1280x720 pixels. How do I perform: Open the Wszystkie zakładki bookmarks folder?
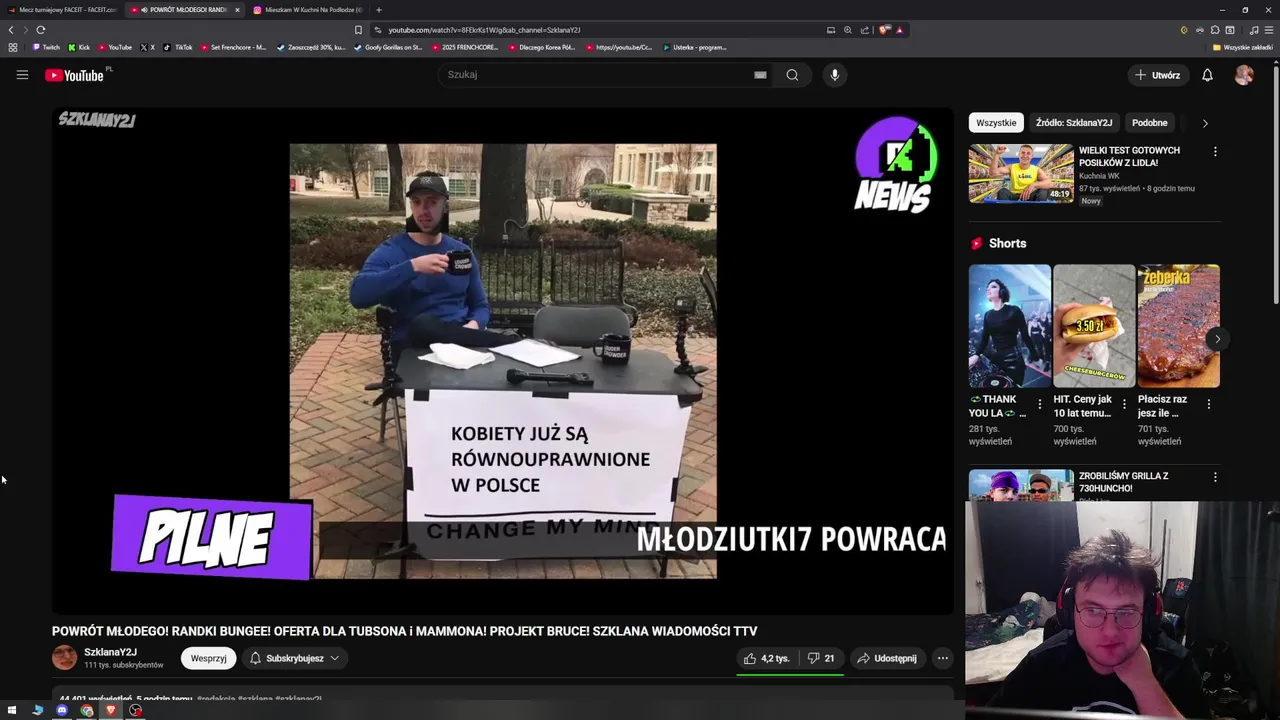coord(1243,47)
